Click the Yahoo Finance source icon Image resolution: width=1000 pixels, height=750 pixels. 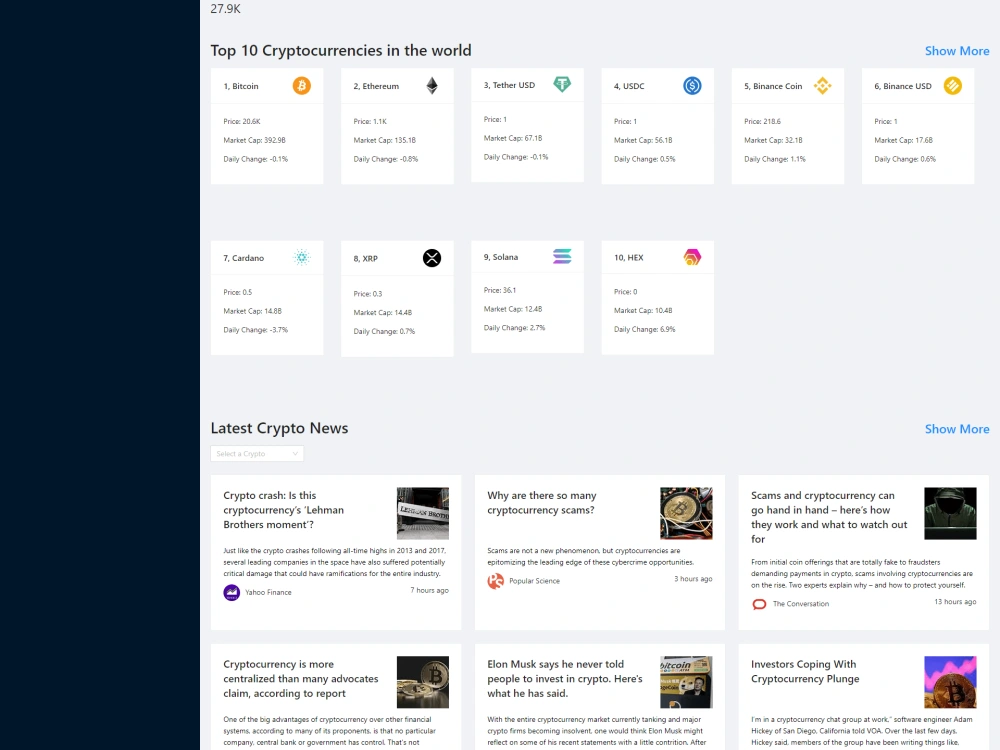coord(232,592)
